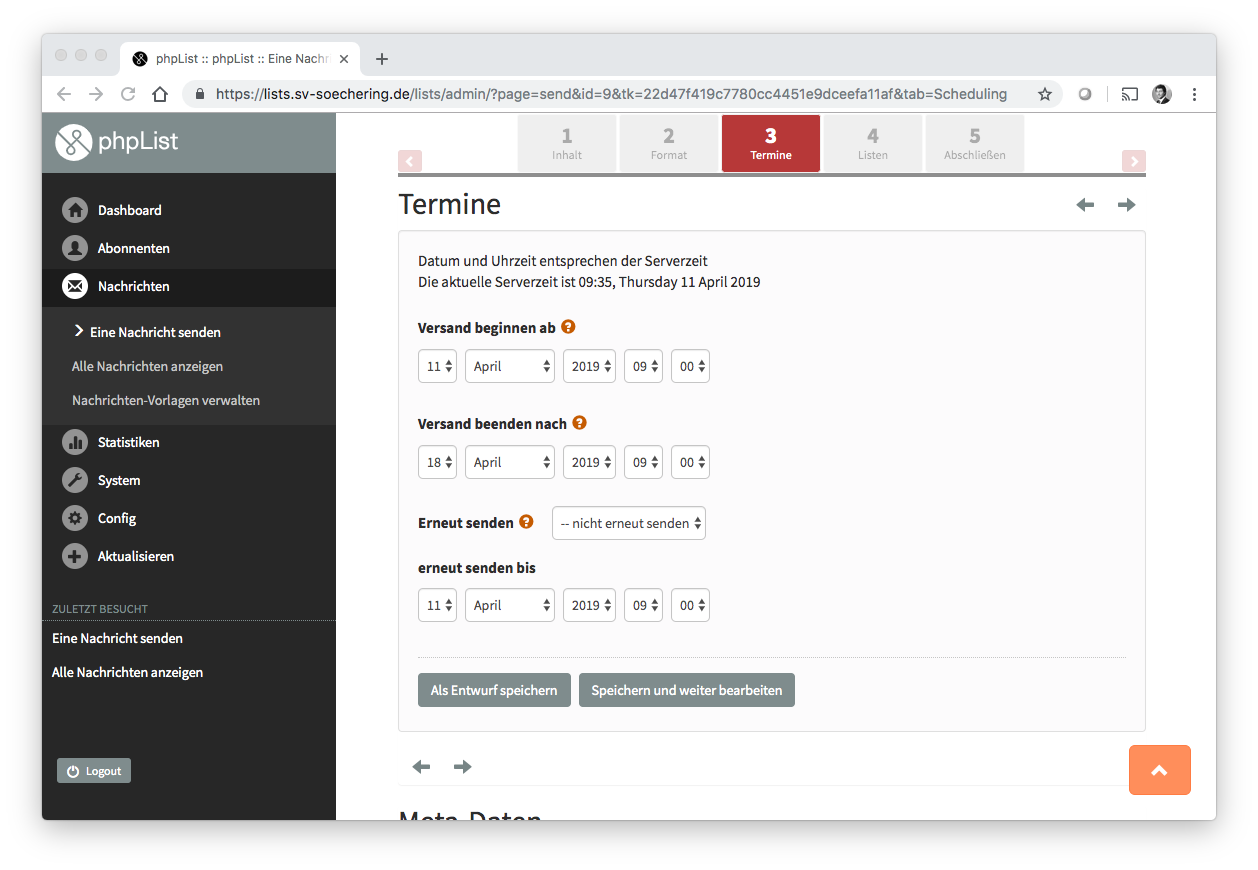This screenshot has height=870, width=1258.
Task: Open month dropdown under 'Versand beenden nach'
Action: (x=509, y=462)
